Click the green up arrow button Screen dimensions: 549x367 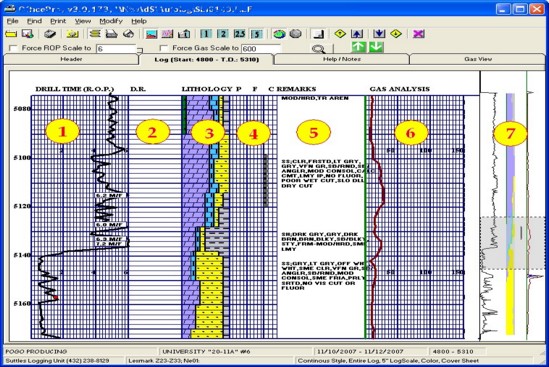click(359, 47)
